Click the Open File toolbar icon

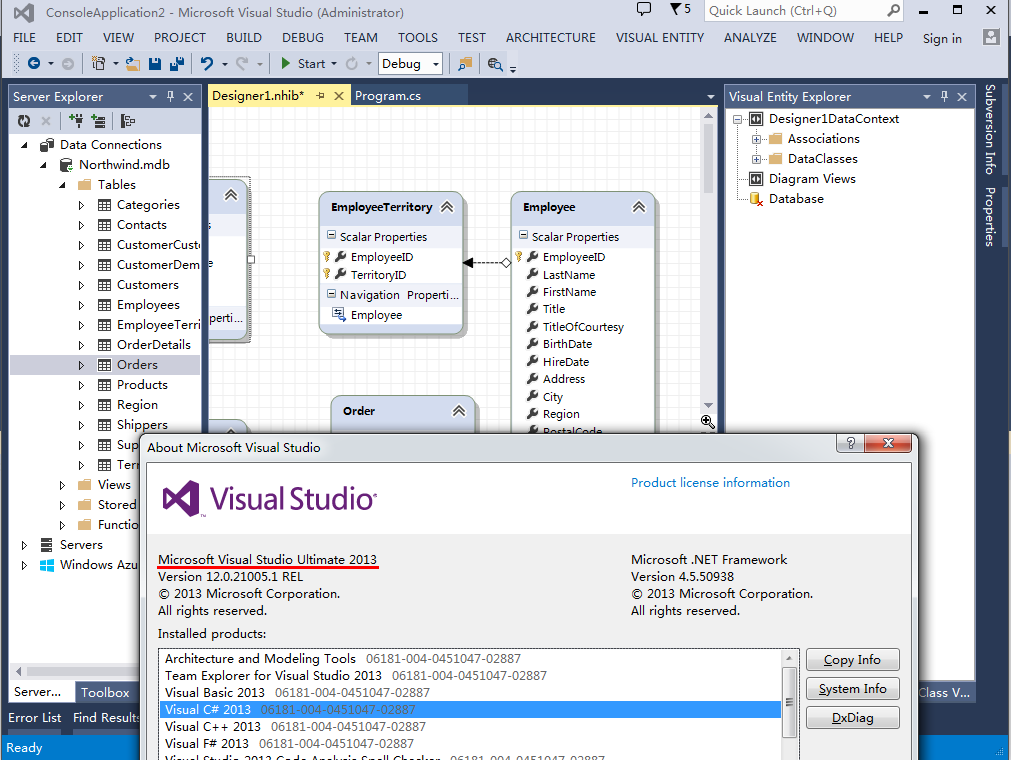click(133, 63)
